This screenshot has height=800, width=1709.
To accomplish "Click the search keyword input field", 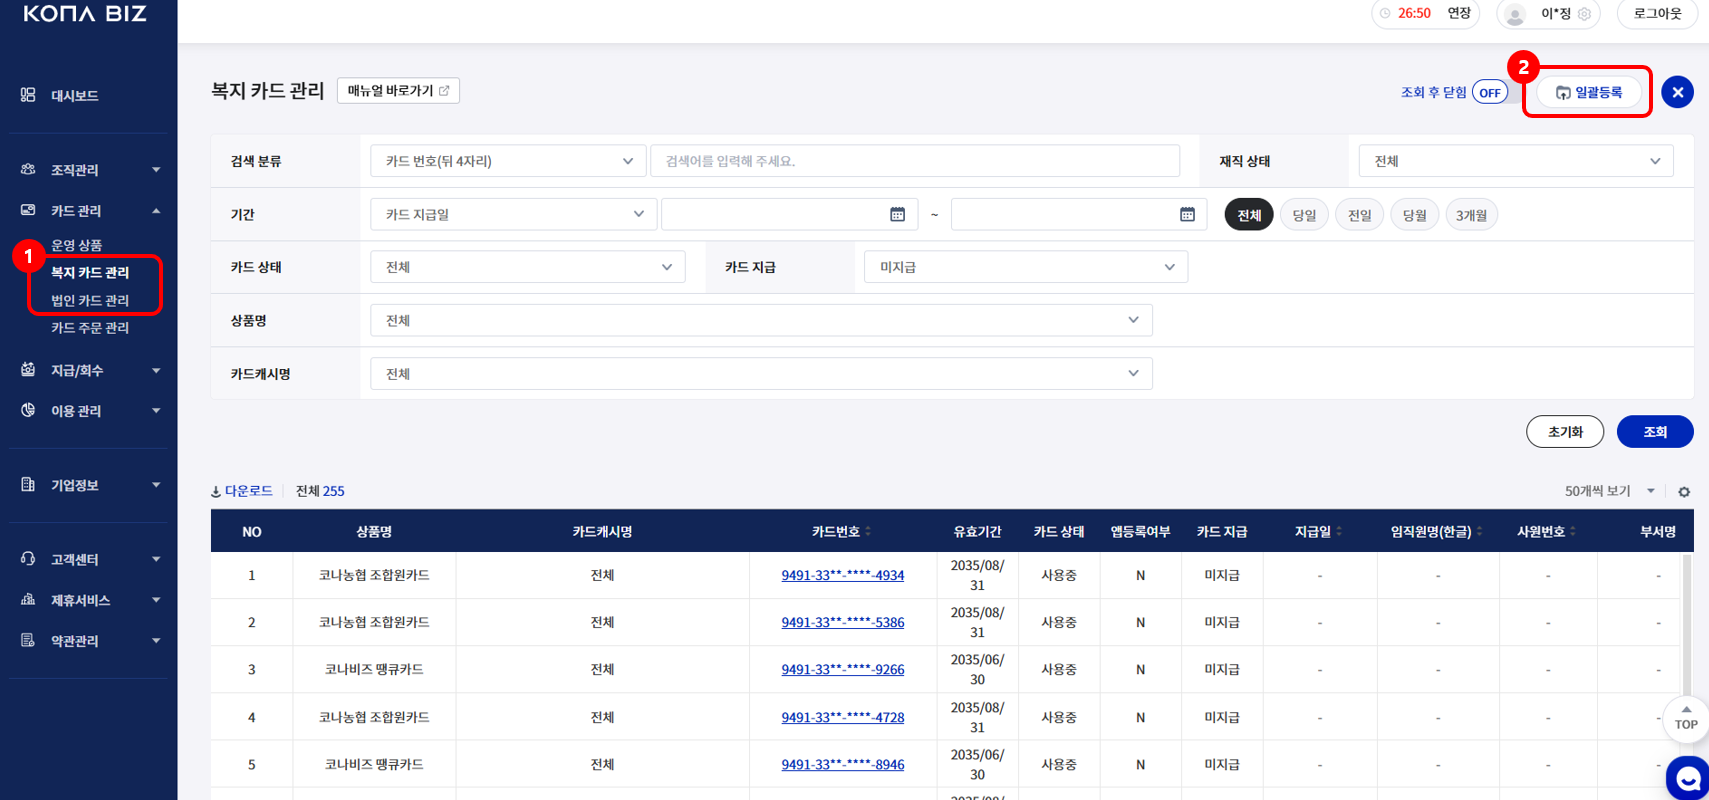I will coord(914,161).
